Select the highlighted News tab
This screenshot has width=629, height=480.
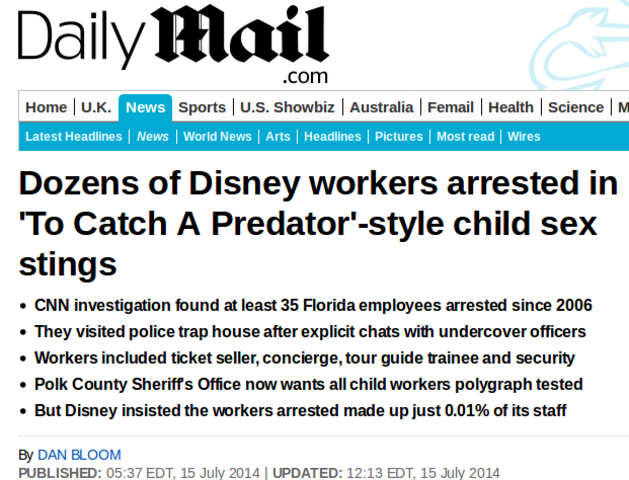[145, 107]
